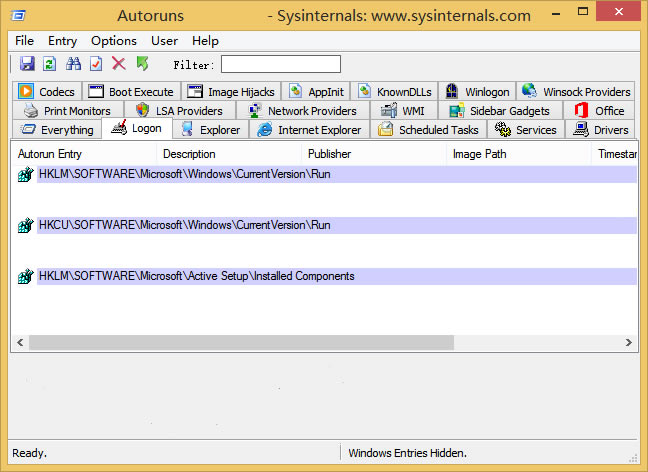Click the horizontal scrollbar right arrow
648x472 pixels.
[628, 342]
